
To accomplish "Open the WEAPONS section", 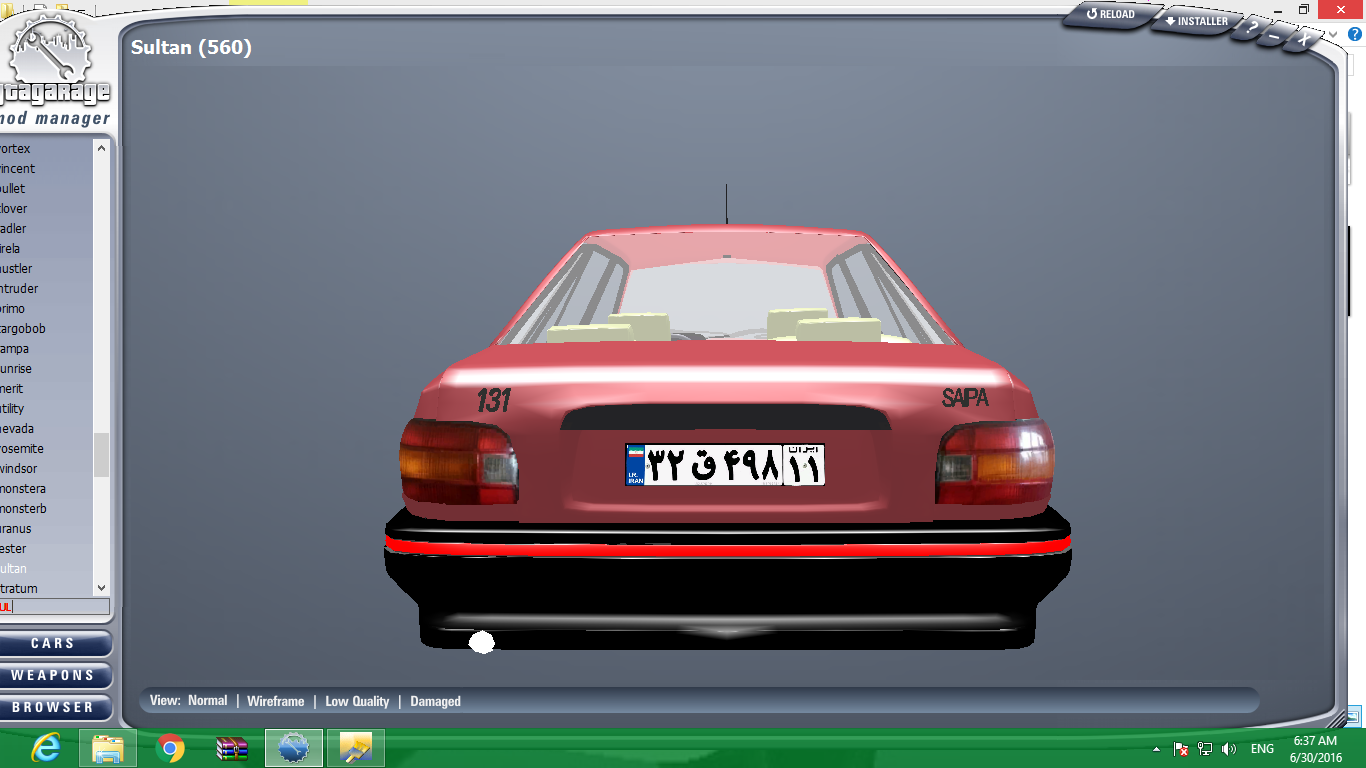I will click(53, 675).
